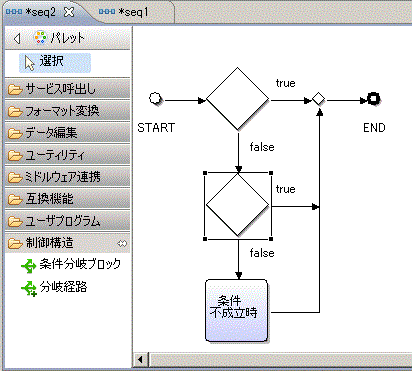This screenshot has height=371, width=412.
Task: Expand the サービス呼出し palette drawer
Action: point(68,89)
